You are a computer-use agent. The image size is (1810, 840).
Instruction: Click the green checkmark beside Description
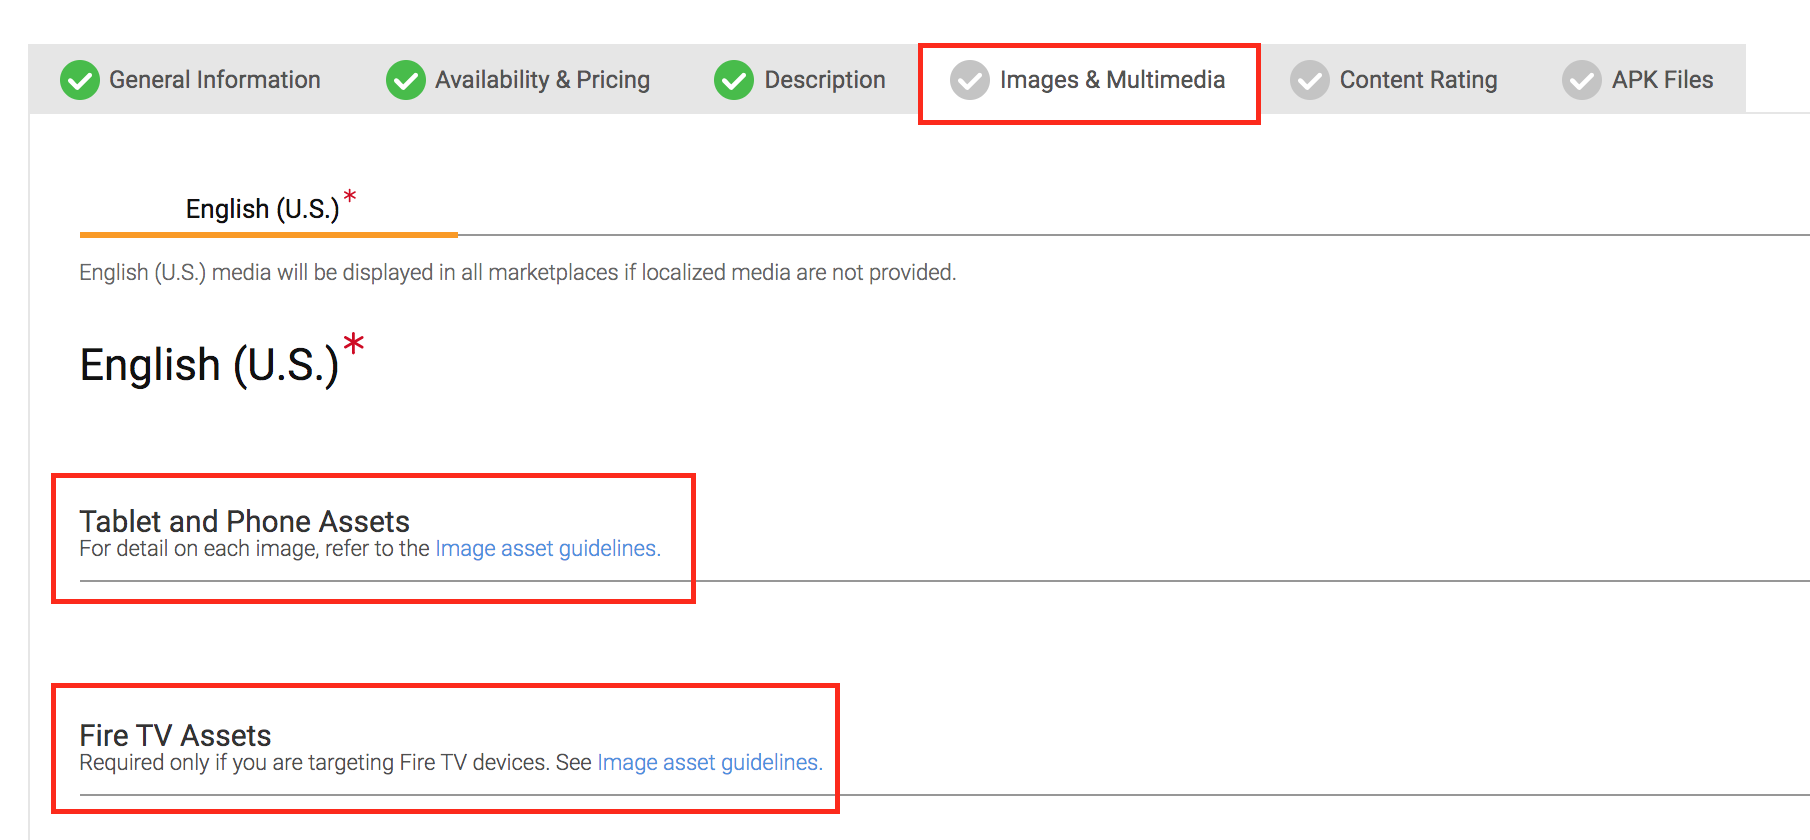[734, 80]
